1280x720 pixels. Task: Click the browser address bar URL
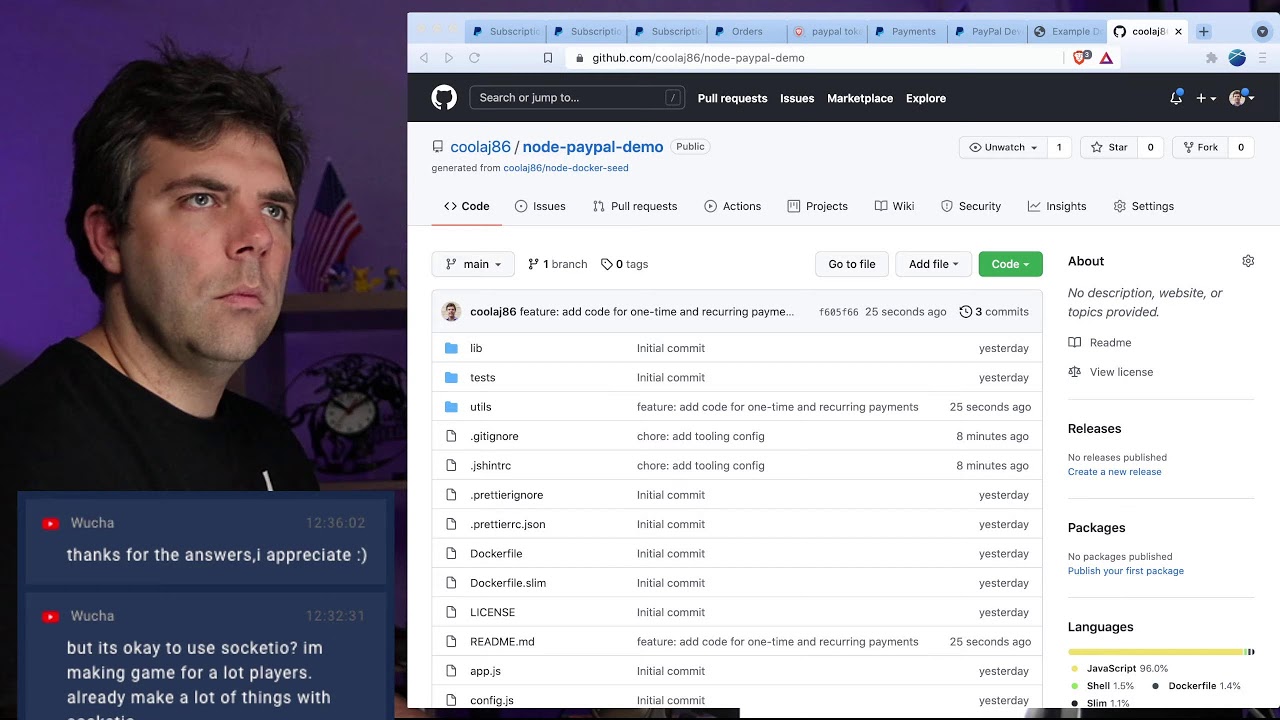point(698,58)
